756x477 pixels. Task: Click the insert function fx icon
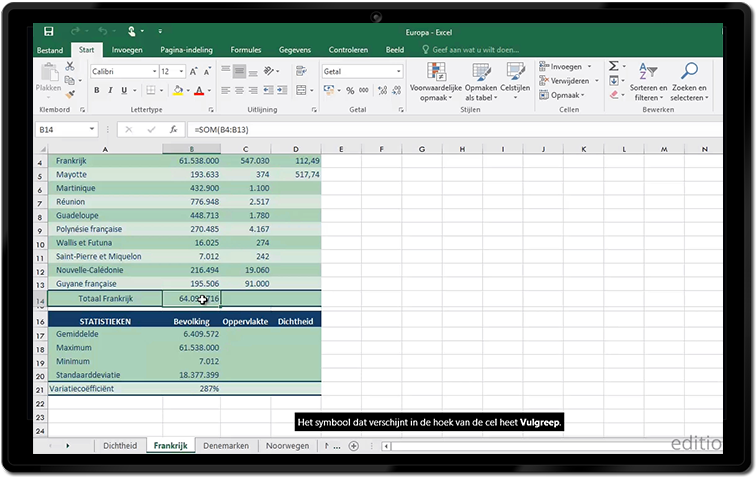click(x=173, y=130)
